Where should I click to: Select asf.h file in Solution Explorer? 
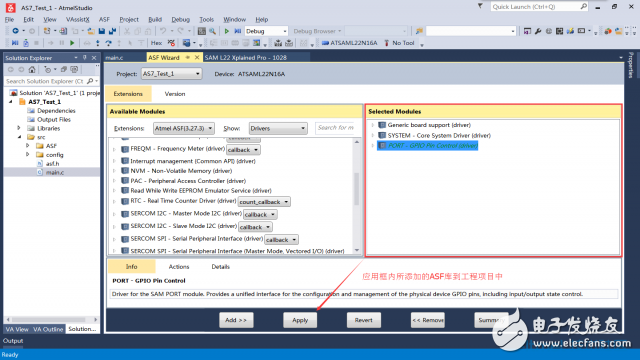pyautogui.click(x=52, y=163)
